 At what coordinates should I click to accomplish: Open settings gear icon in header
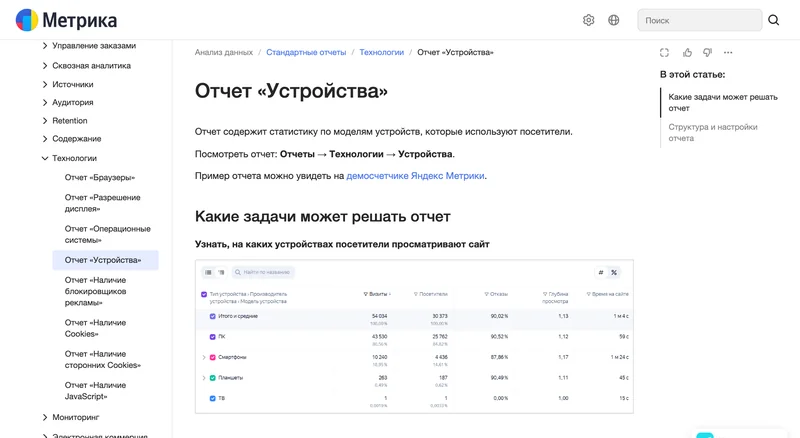588,20
